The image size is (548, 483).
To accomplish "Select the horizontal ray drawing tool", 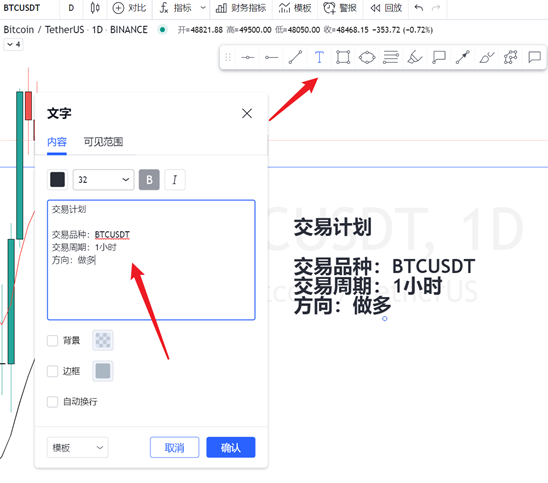I will (x=271, y=57).
